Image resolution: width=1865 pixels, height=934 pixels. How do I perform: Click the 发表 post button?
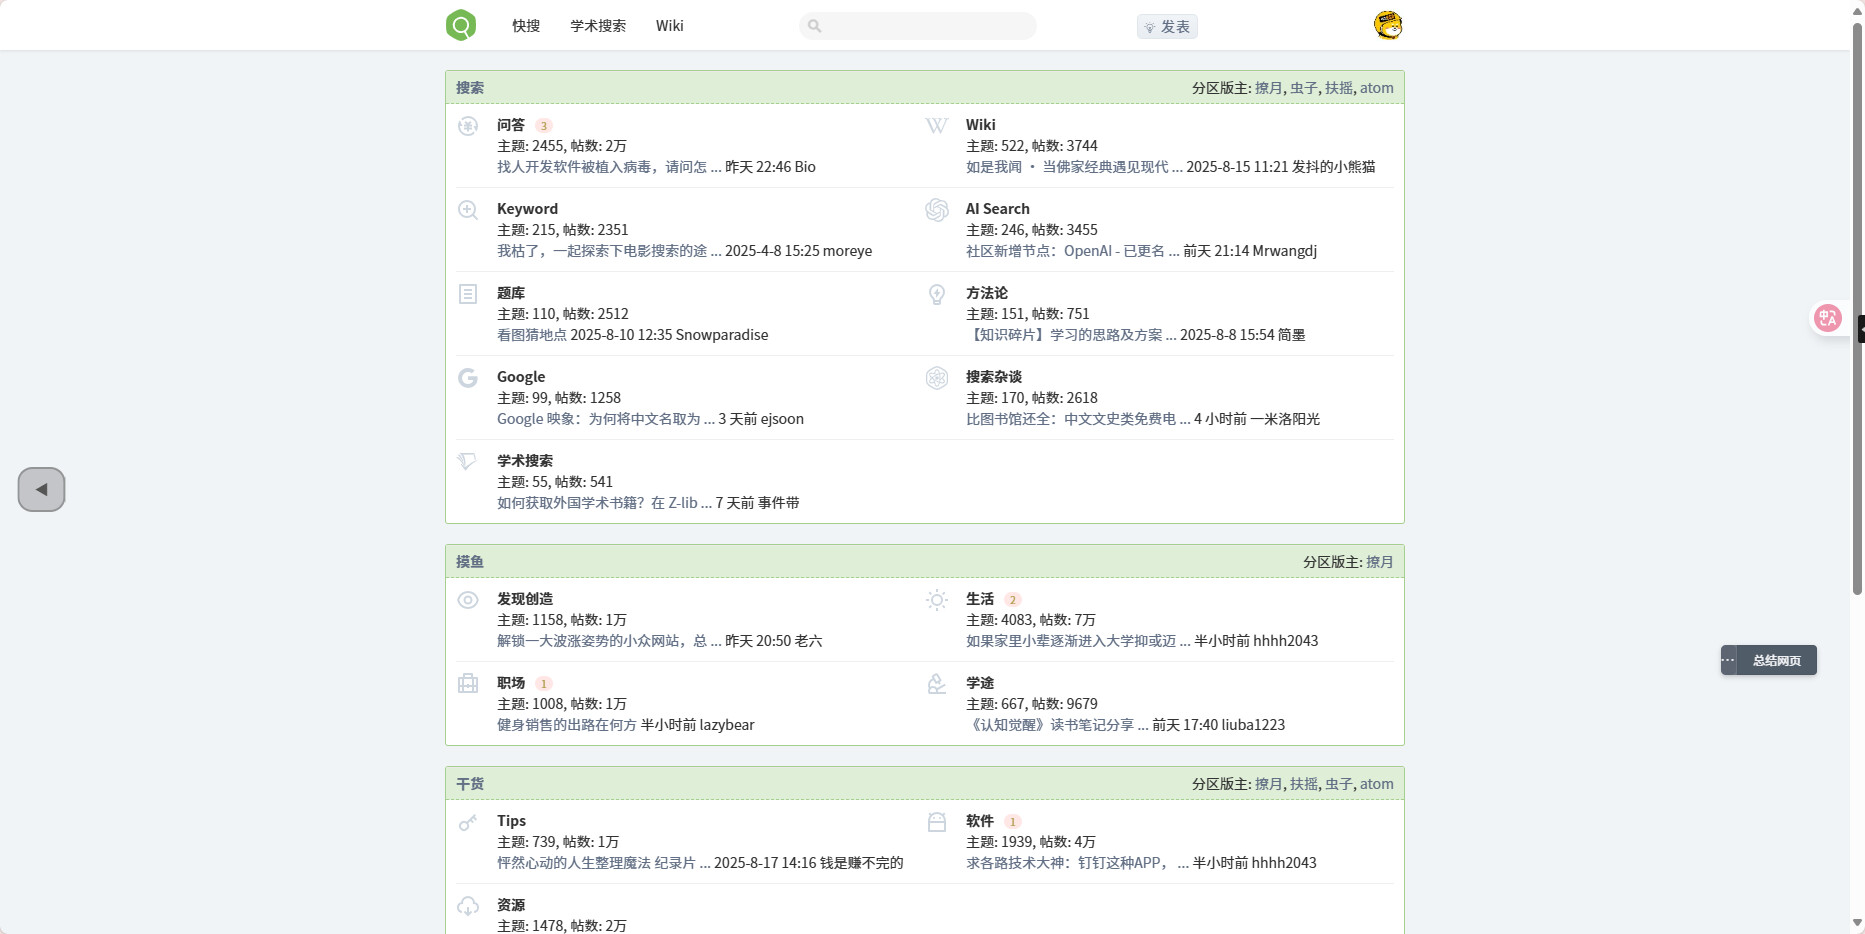pyautogui.click(x=1167, y=27)
